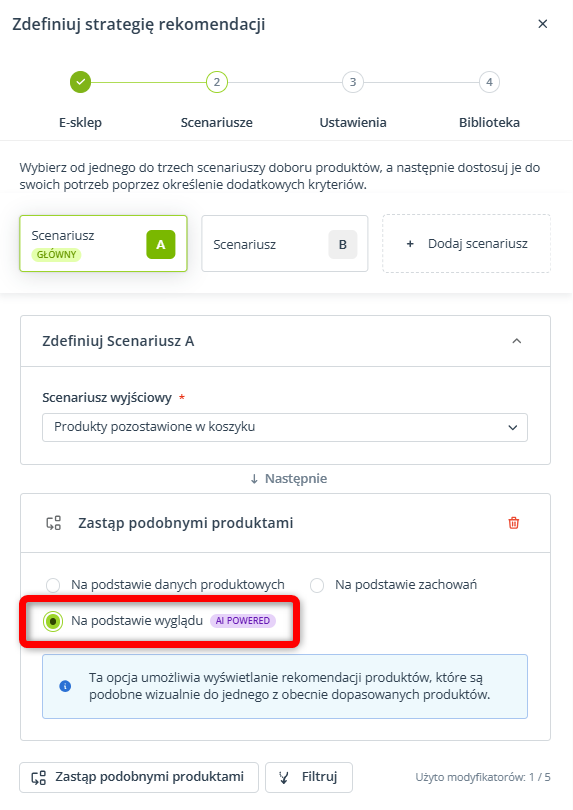Switch to Scenariusz B tab
The height and width of the screenshot is (810, 573).
pos(285,244)
